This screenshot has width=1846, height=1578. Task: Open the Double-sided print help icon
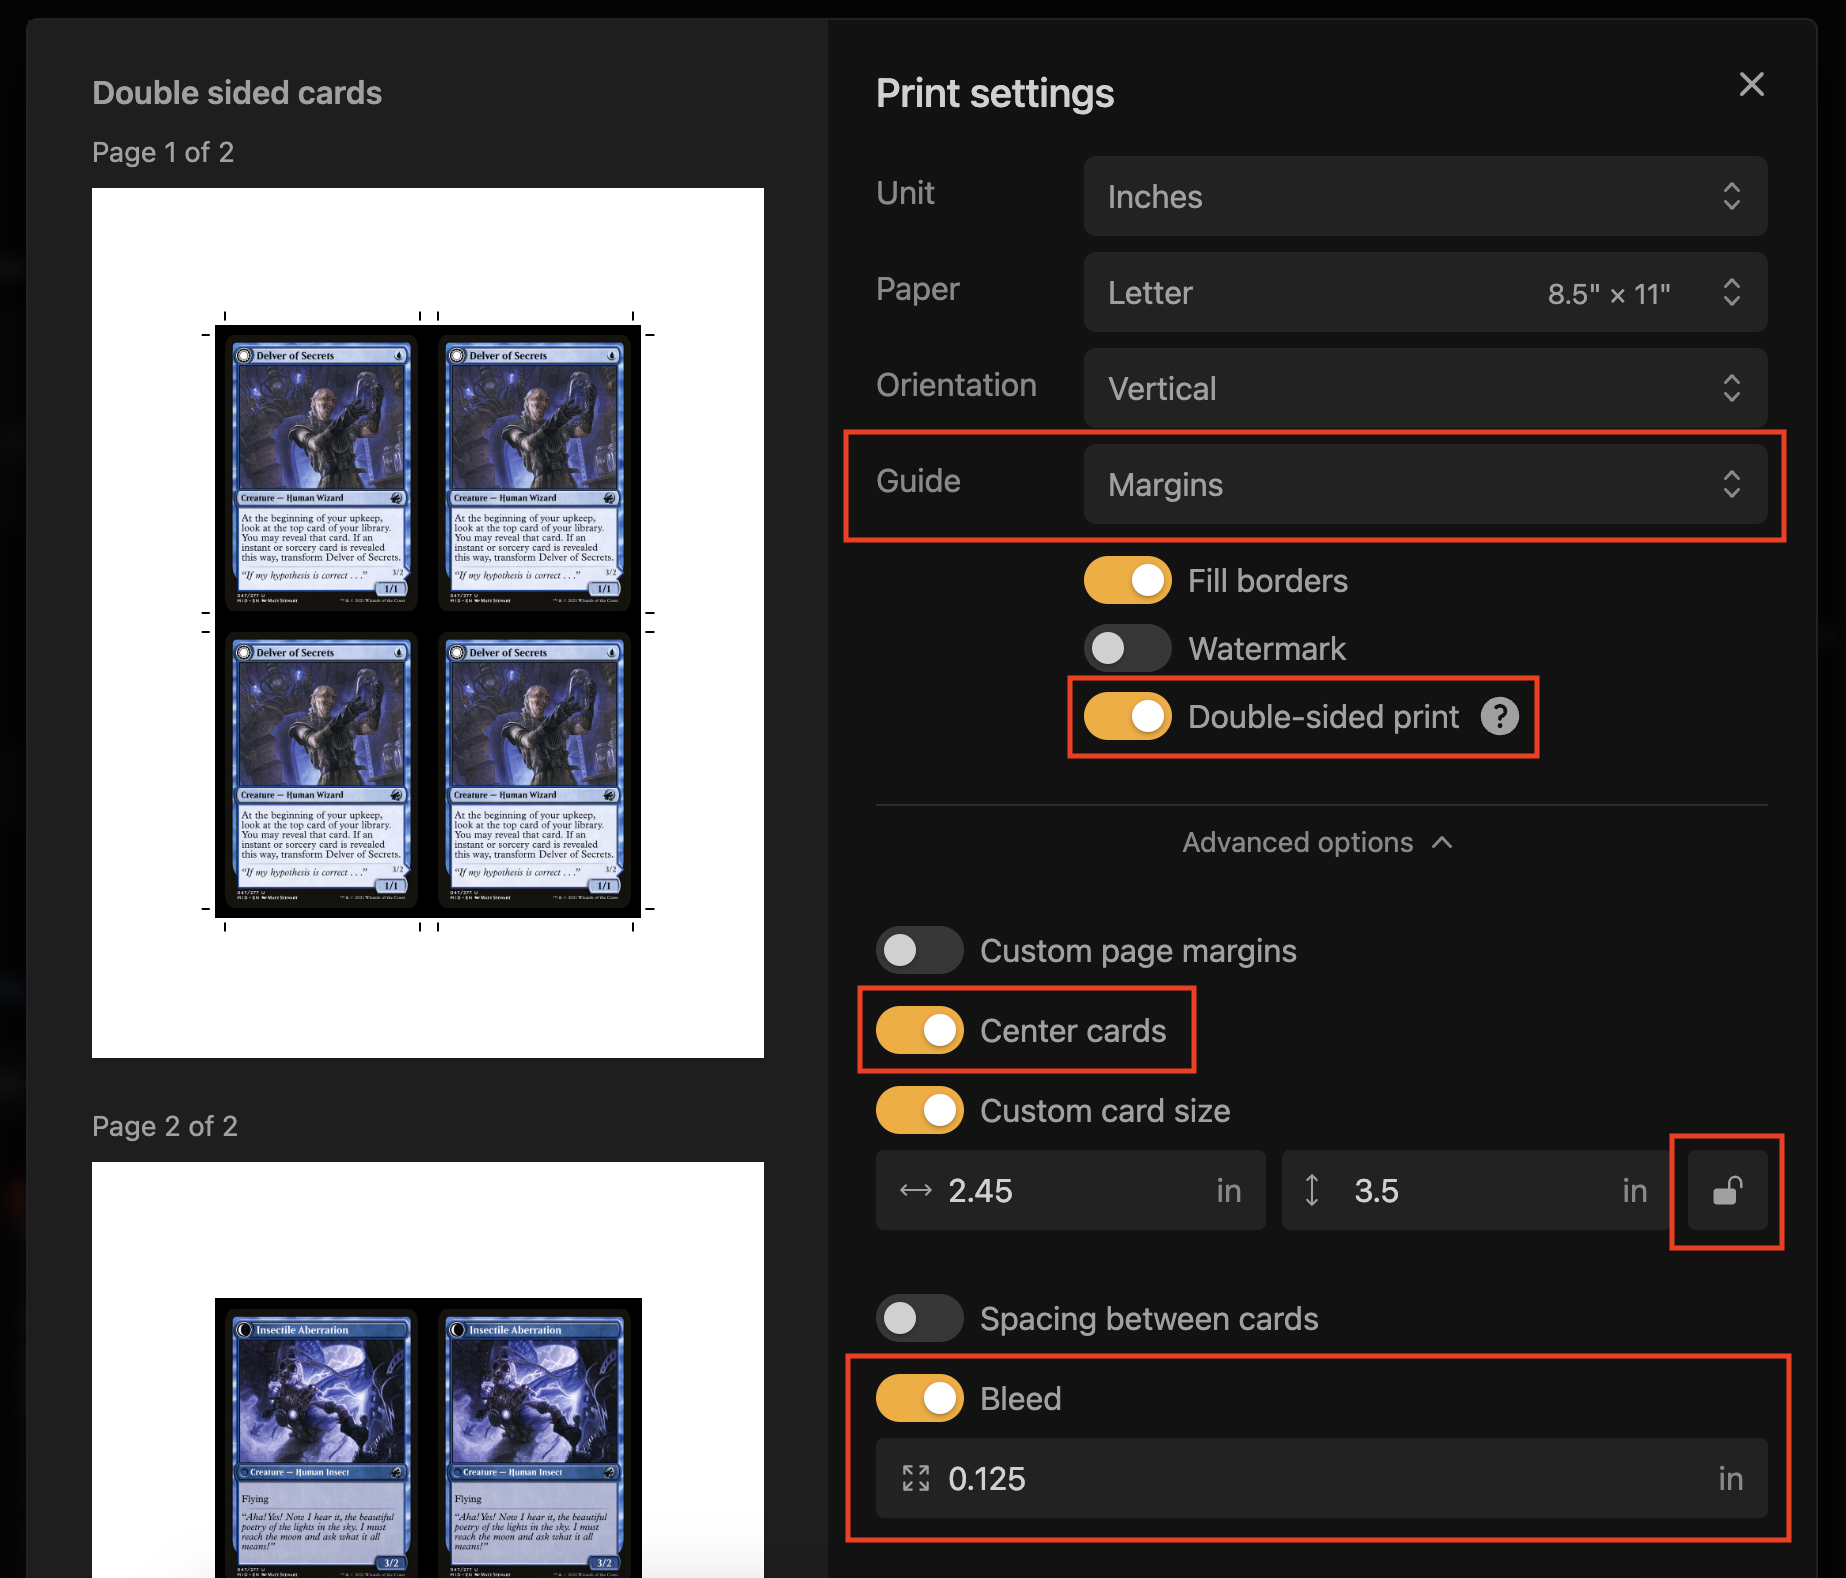[x=1499, y=716]
